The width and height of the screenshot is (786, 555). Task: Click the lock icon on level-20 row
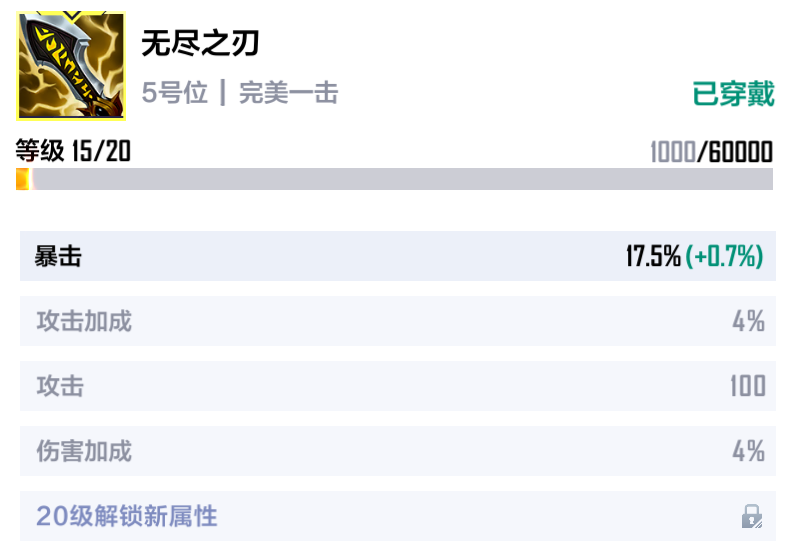pos(752,516)
